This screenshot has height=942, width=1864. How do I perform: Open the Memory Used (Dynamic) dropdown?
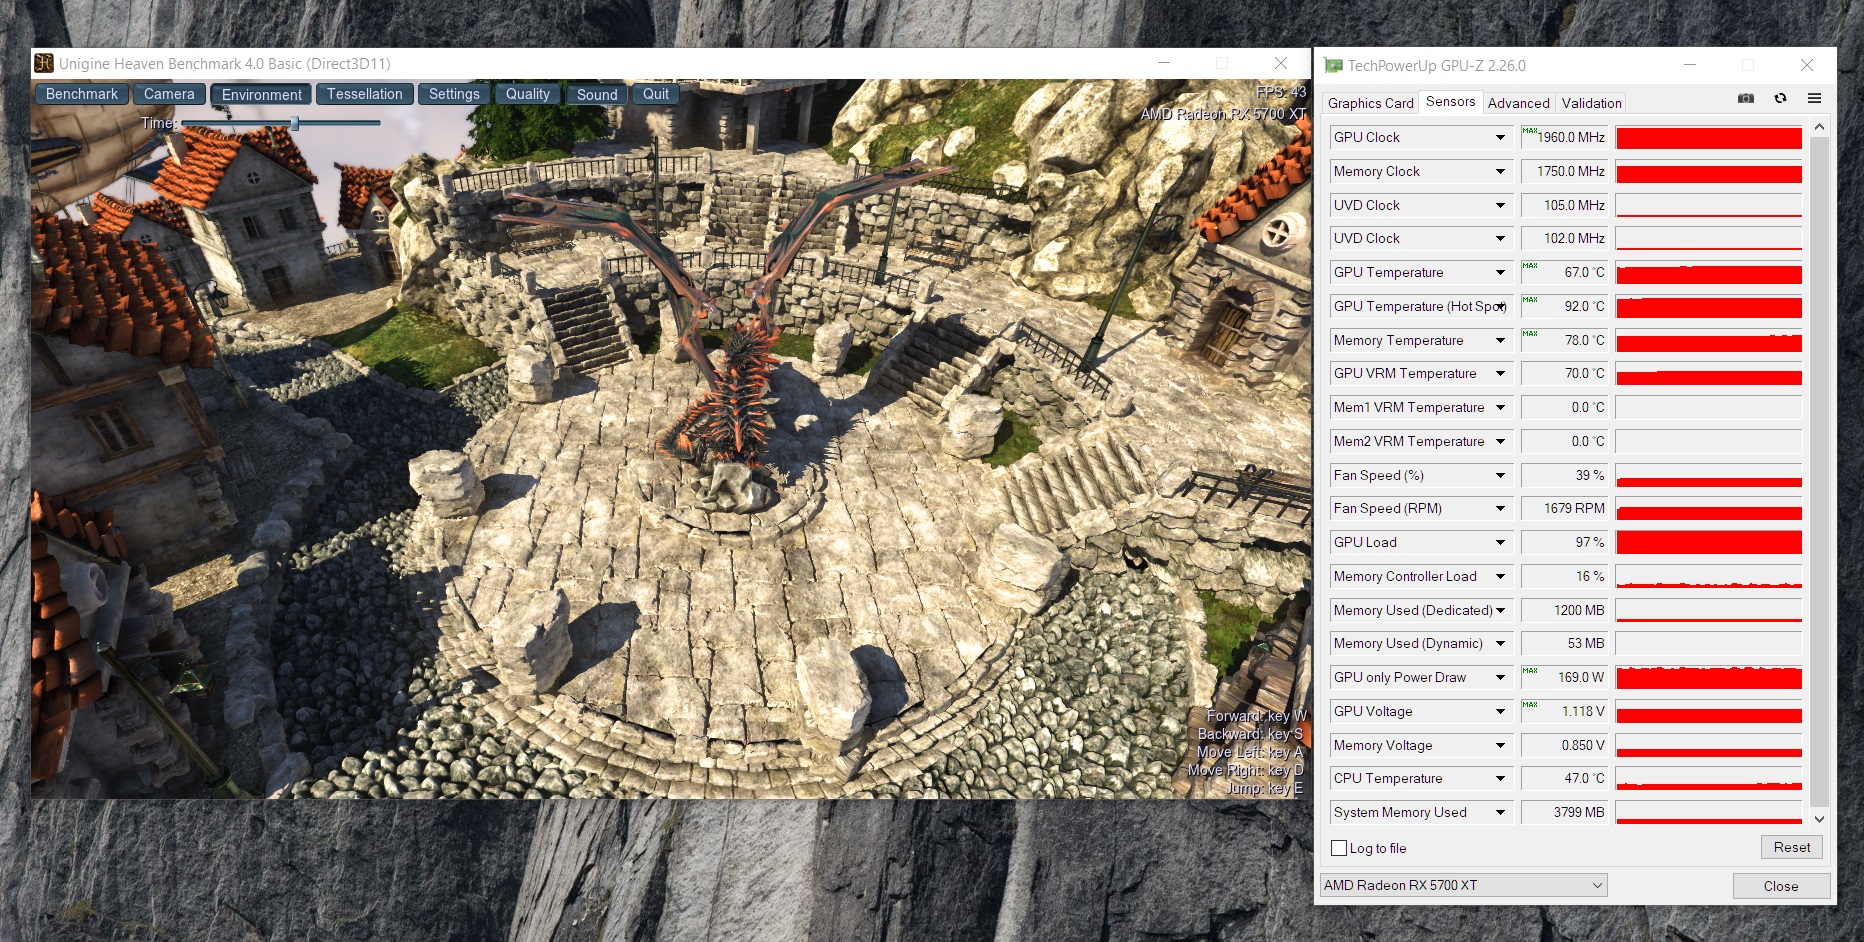[x=1500, y=644]
